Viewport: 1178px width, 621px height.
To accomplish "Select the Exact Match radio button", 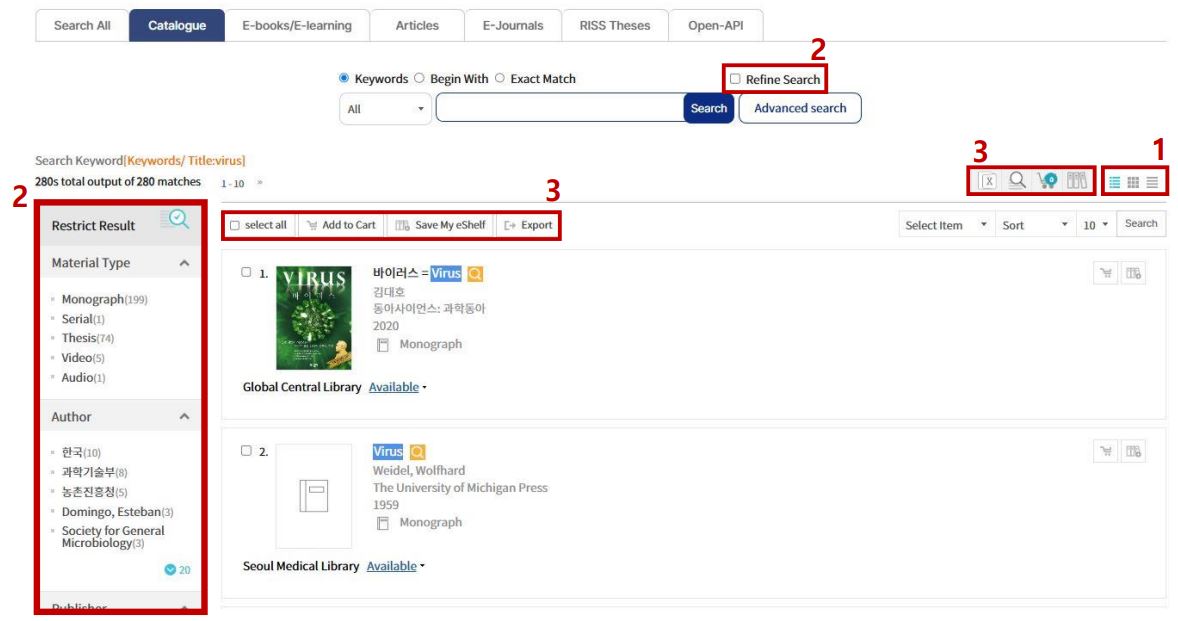I will coord(500,78).
